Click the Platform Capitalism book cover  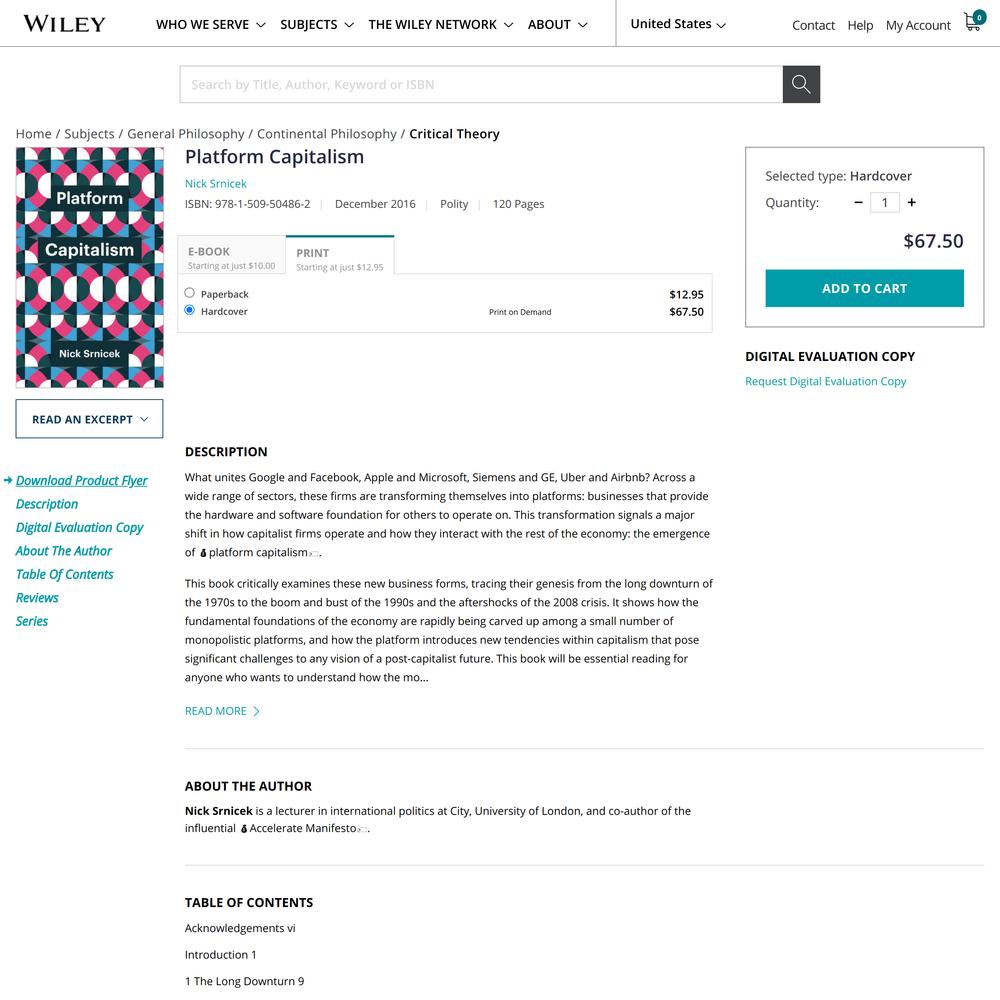tap(89, 268)
